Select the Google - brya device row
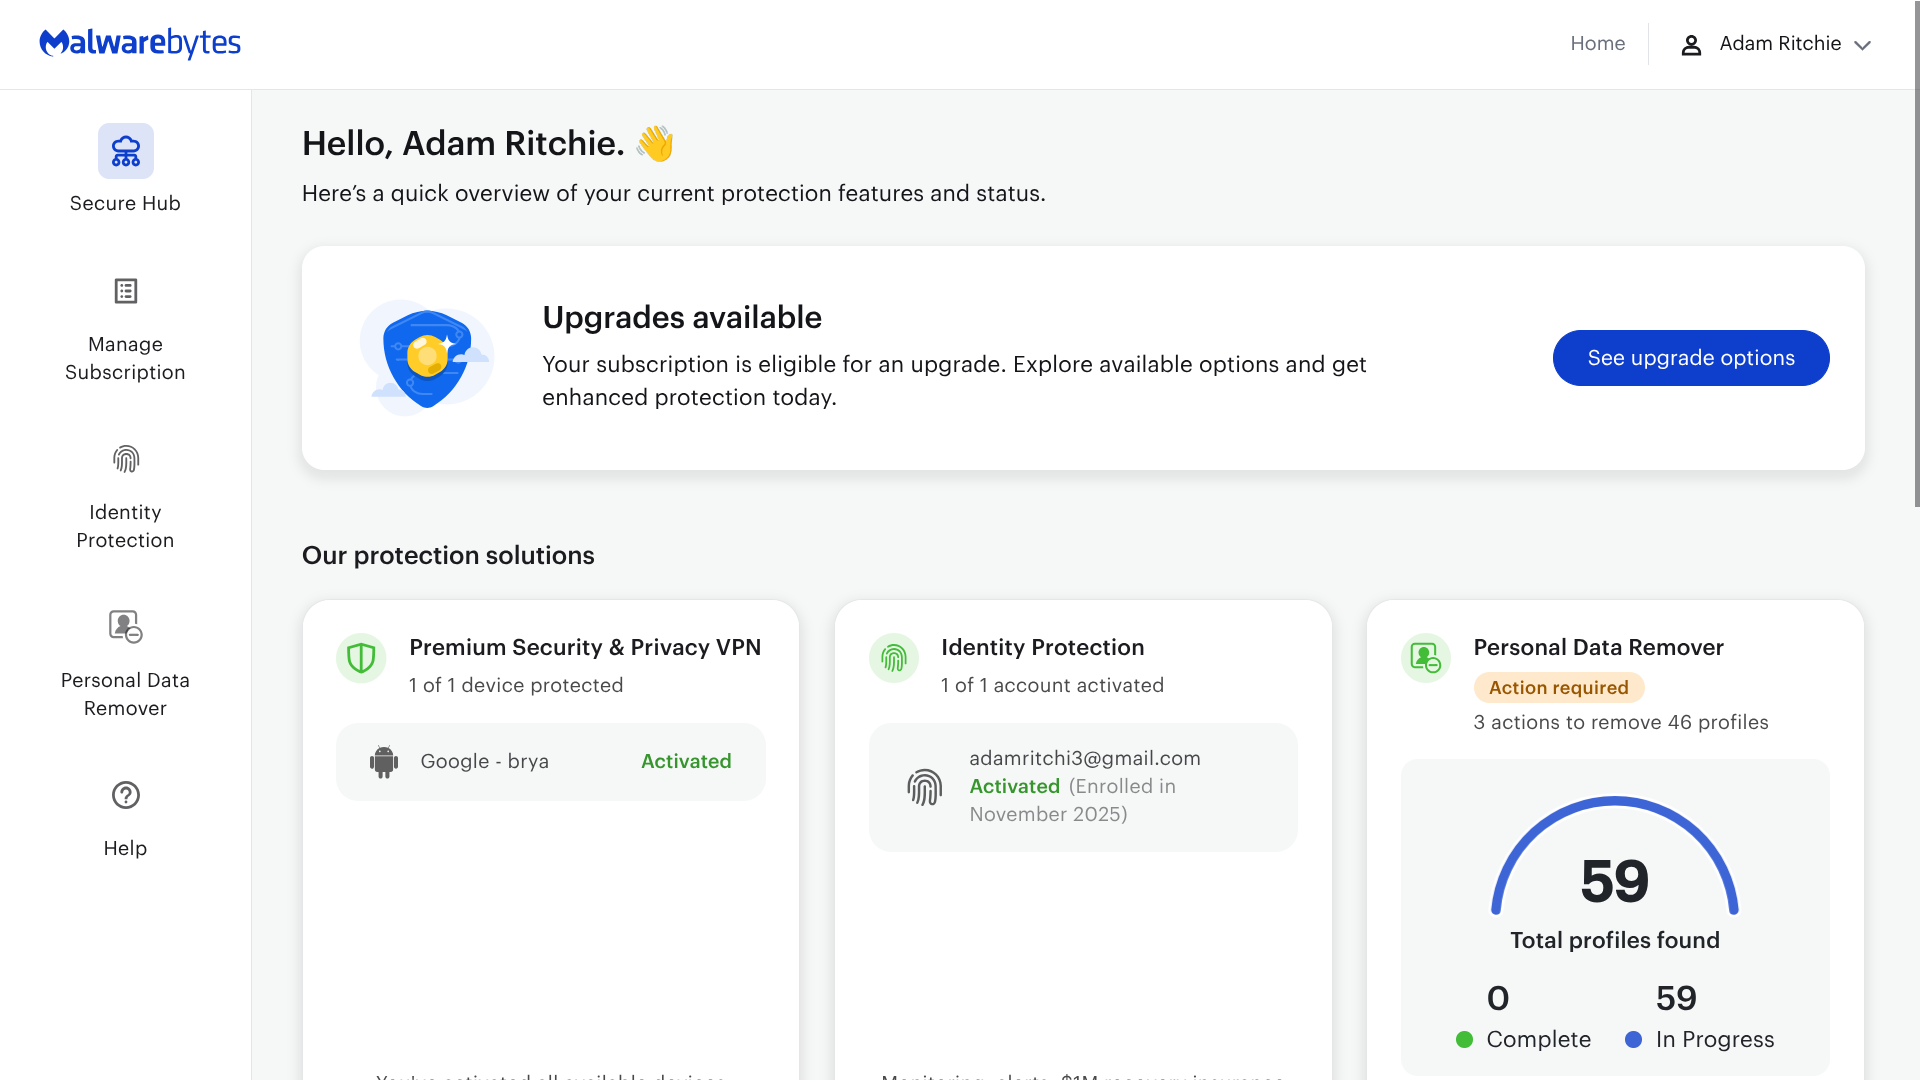The image size is (1920, 1080). coord(551,762)
